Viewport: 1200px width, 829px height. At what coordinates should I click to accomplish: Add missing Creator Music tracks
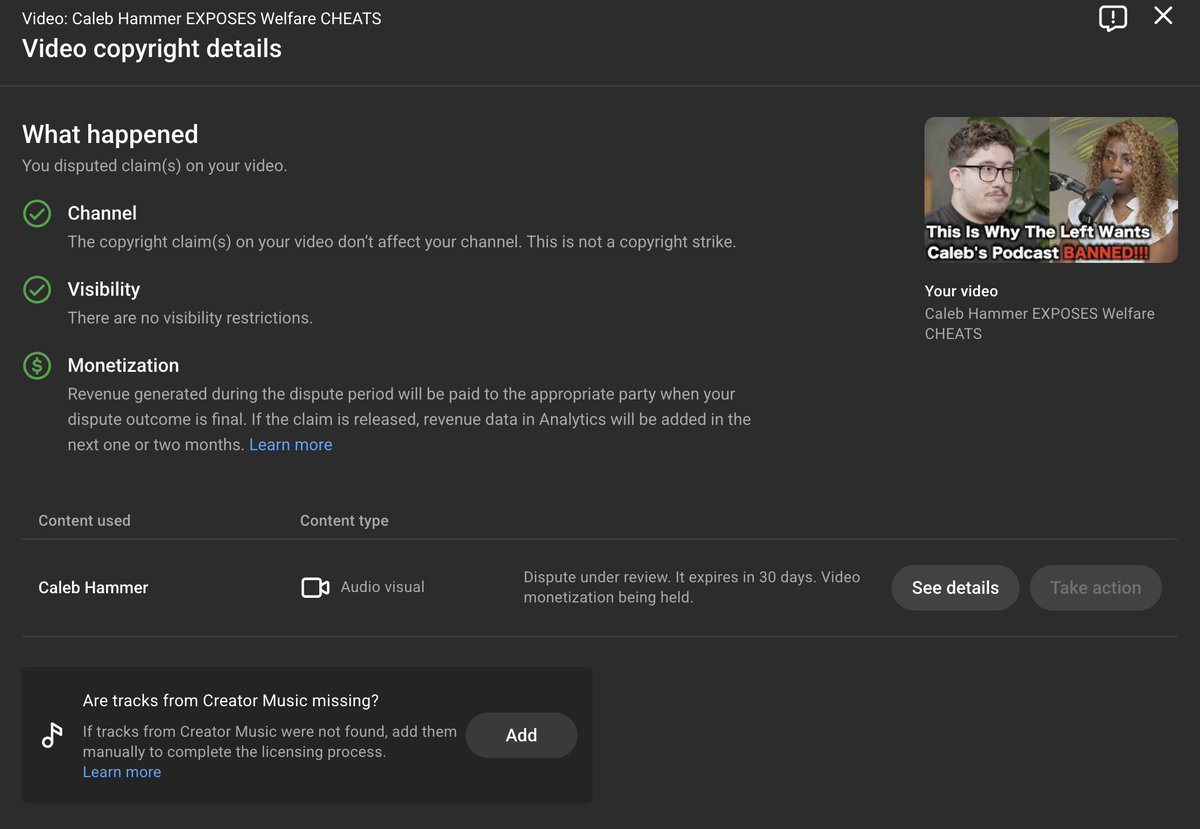tap(521, 735)
